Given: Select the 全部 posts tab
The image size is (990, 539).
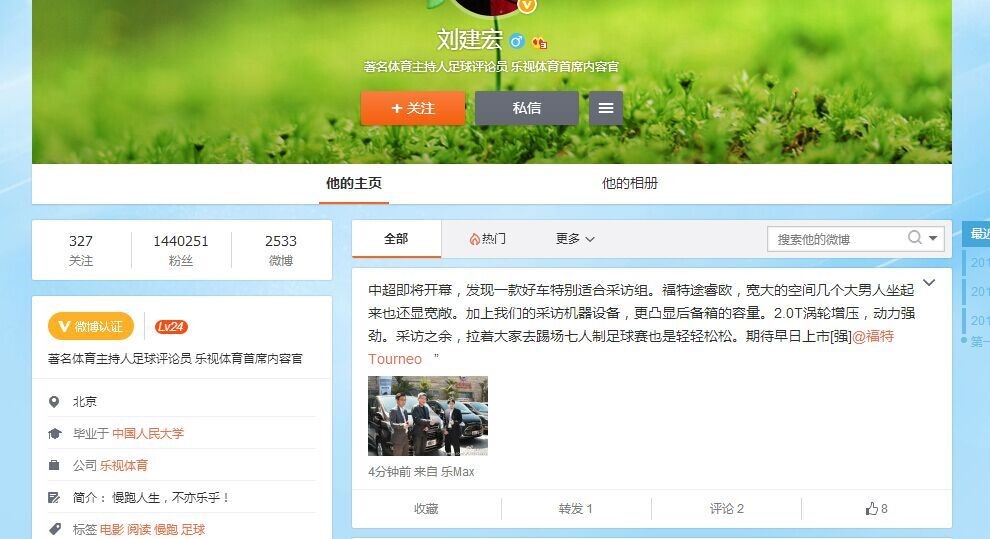Looking at the screenshot, I should click(397, 239).
